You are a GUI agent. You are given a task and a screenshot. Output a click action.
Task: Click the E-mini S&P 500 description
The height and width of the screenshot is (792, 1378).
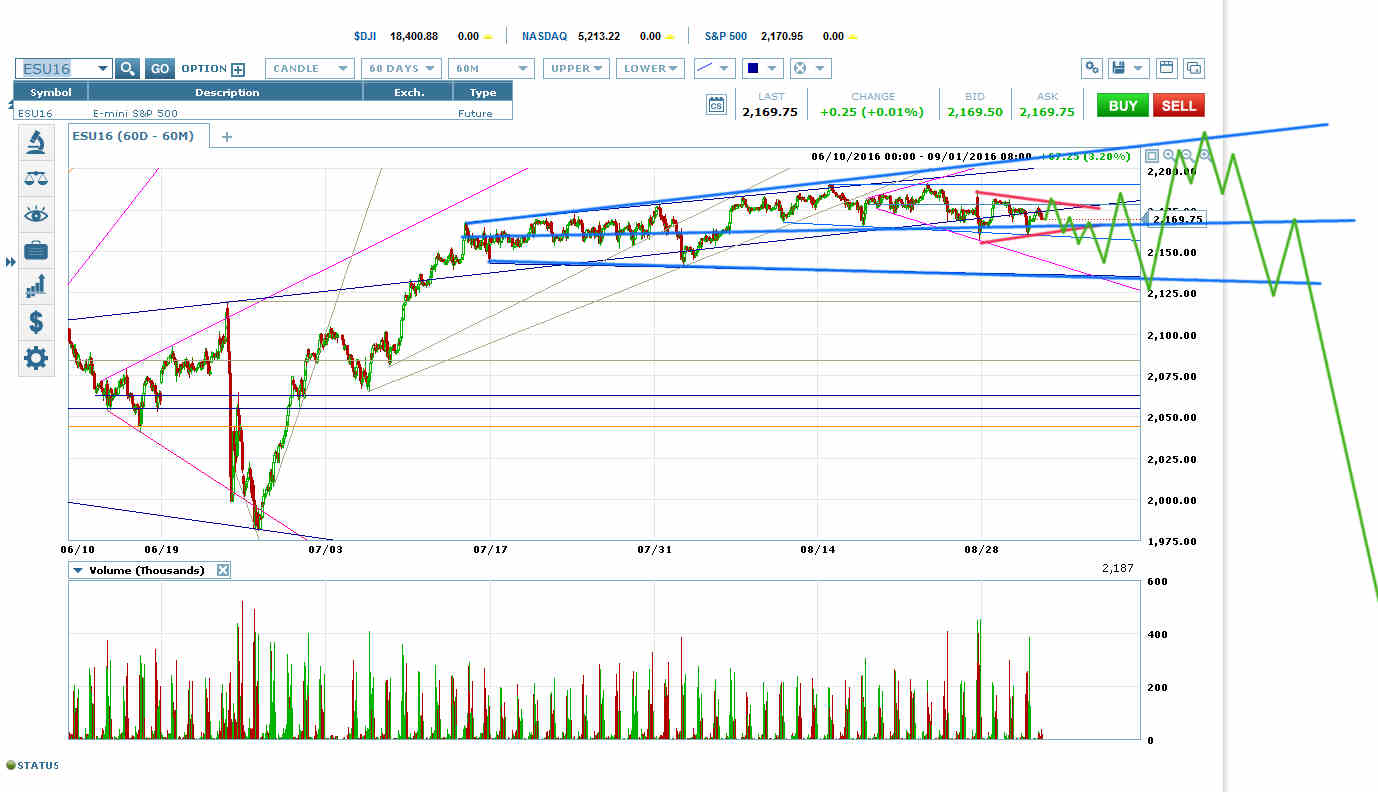(x=135, y=113)
